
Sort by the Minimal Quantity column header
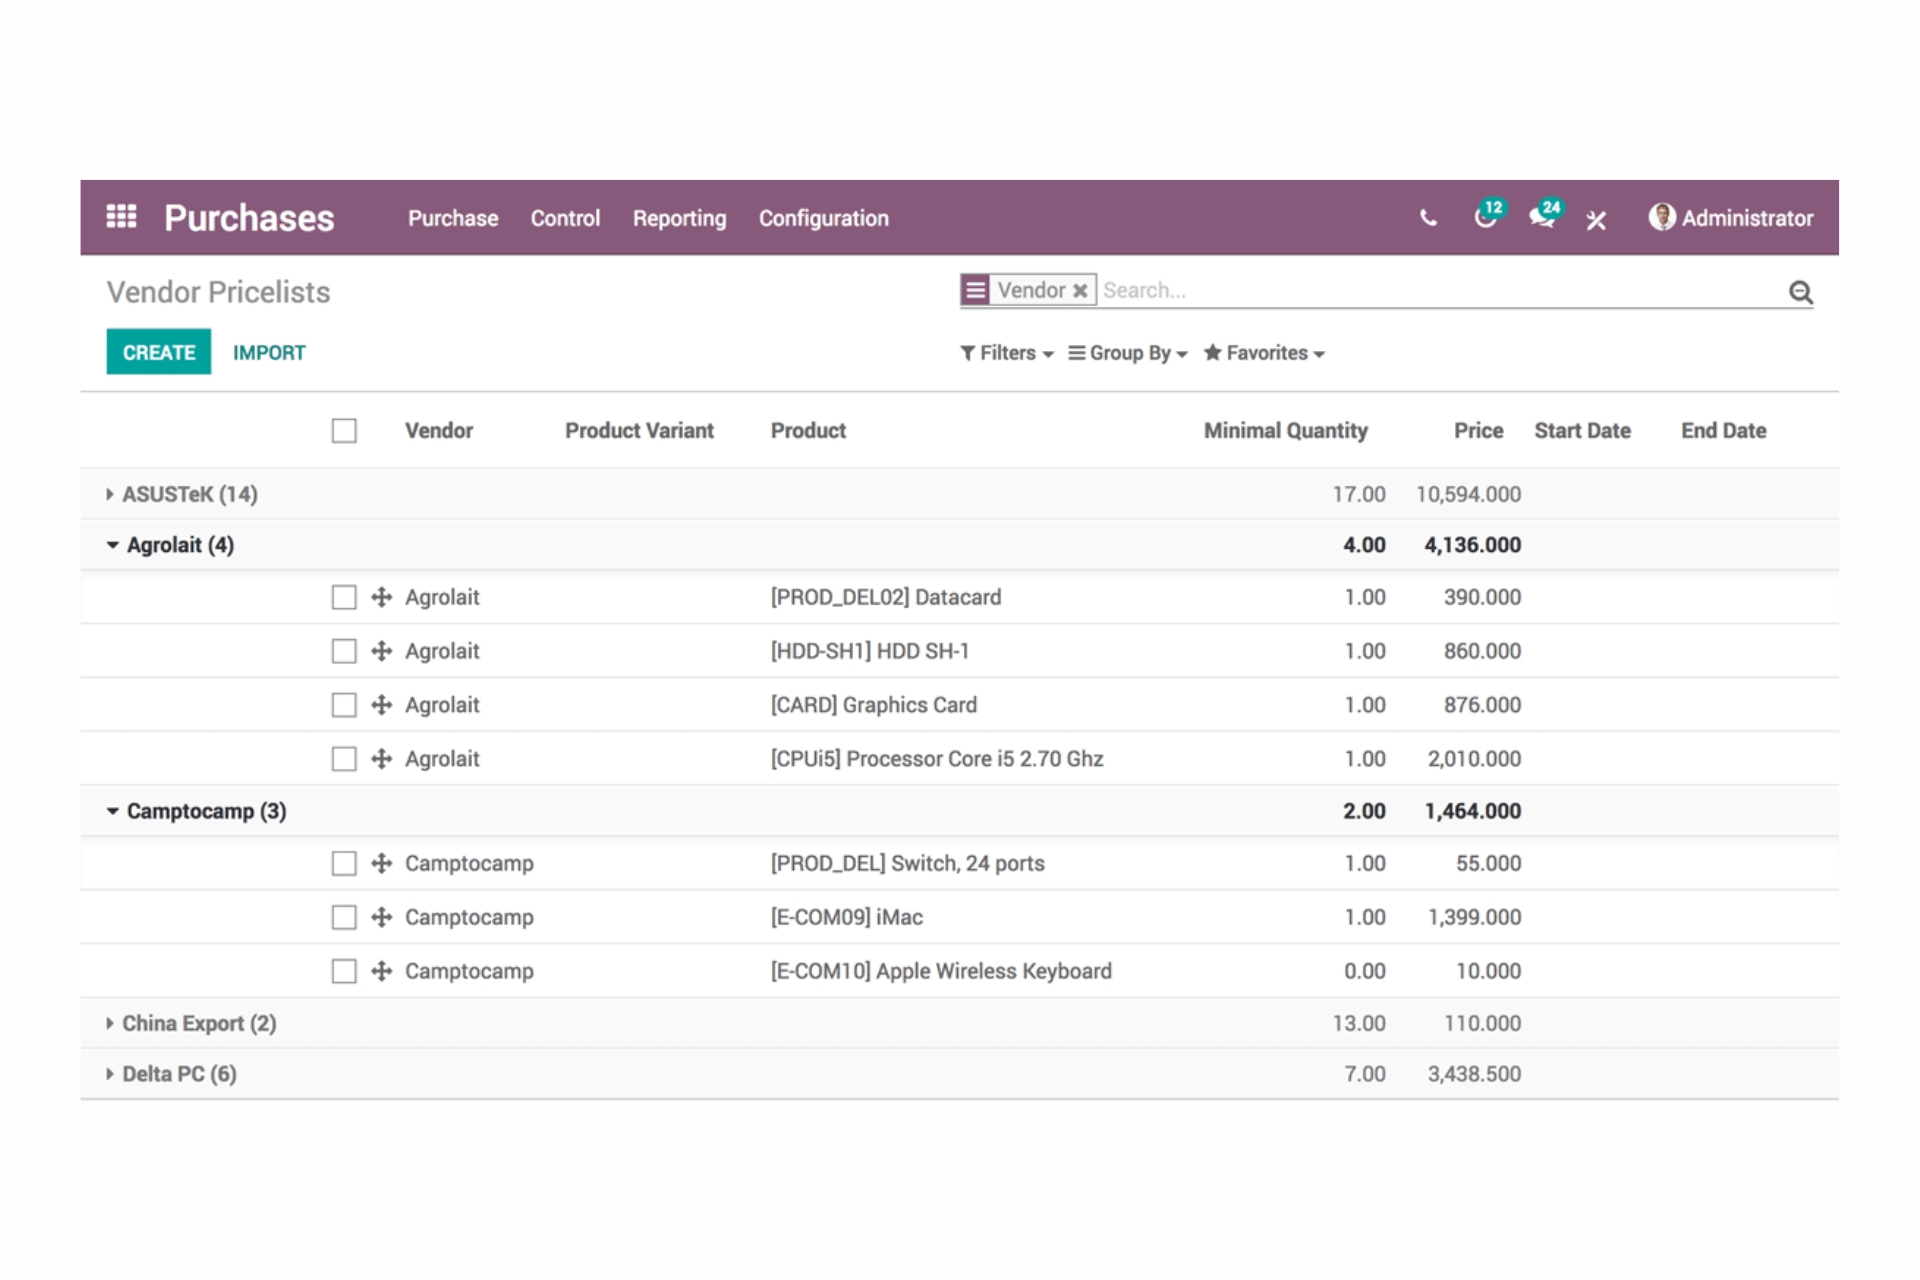tap(1285, 431)
